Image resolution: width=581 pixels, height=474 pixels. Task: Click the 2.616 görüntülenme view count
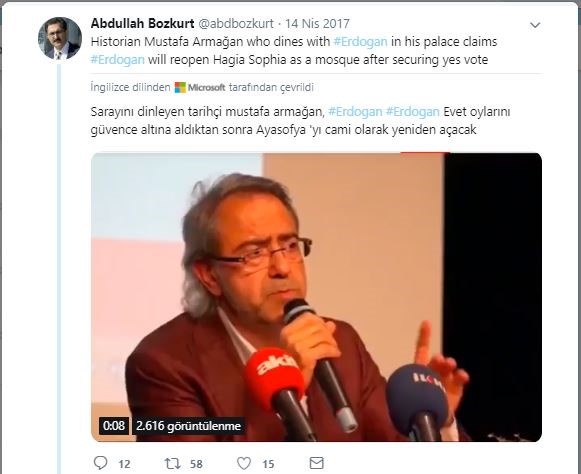point(188,425)
